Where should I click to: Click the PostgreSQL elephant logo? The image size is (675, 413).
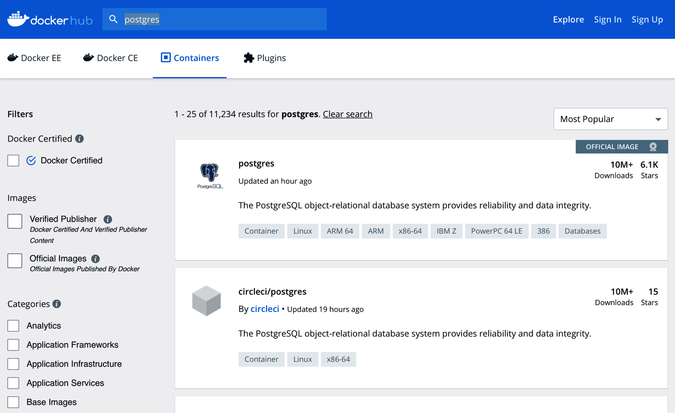(210, 176)
